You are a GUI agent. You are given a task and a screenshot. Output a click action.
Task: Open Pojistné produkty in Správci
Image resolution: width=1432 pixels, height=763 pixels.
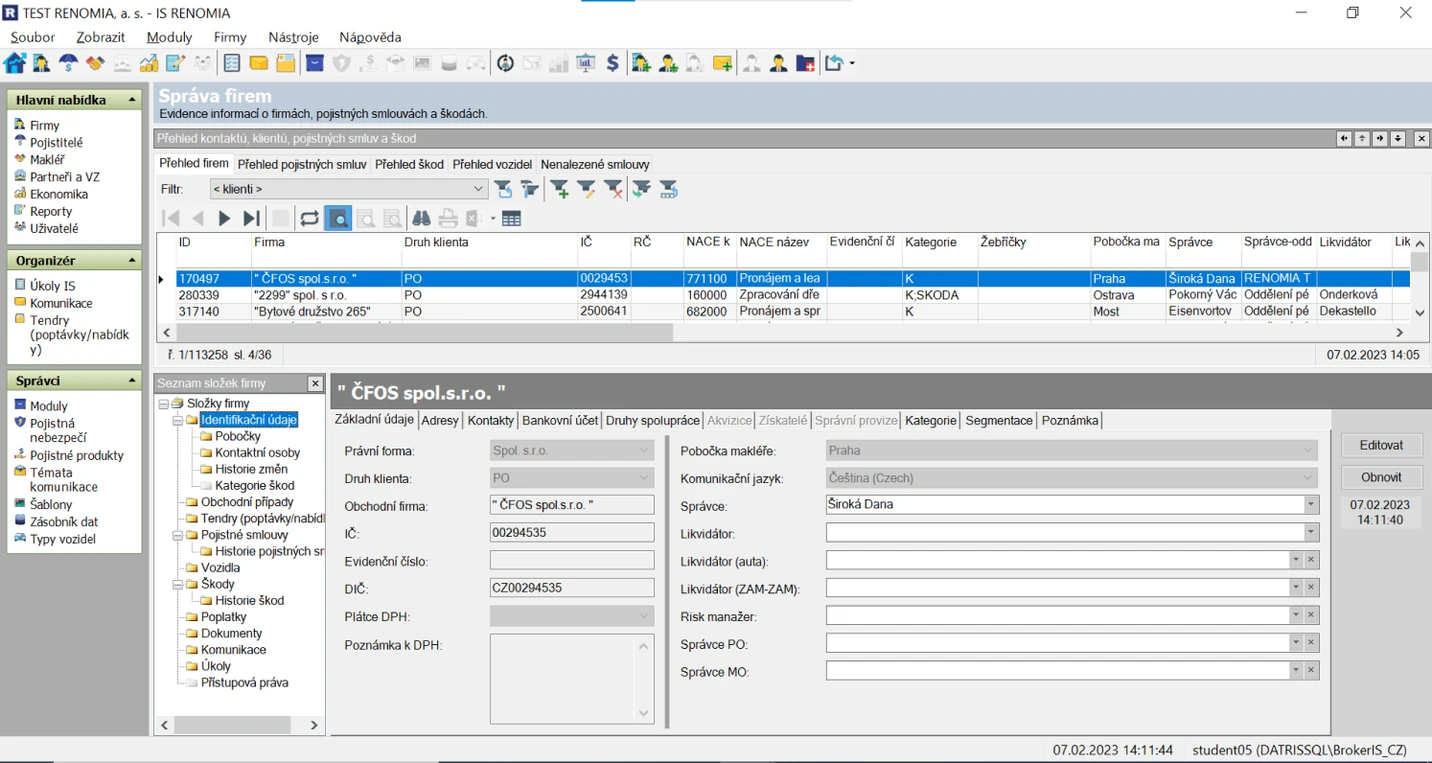click(77, 455)
